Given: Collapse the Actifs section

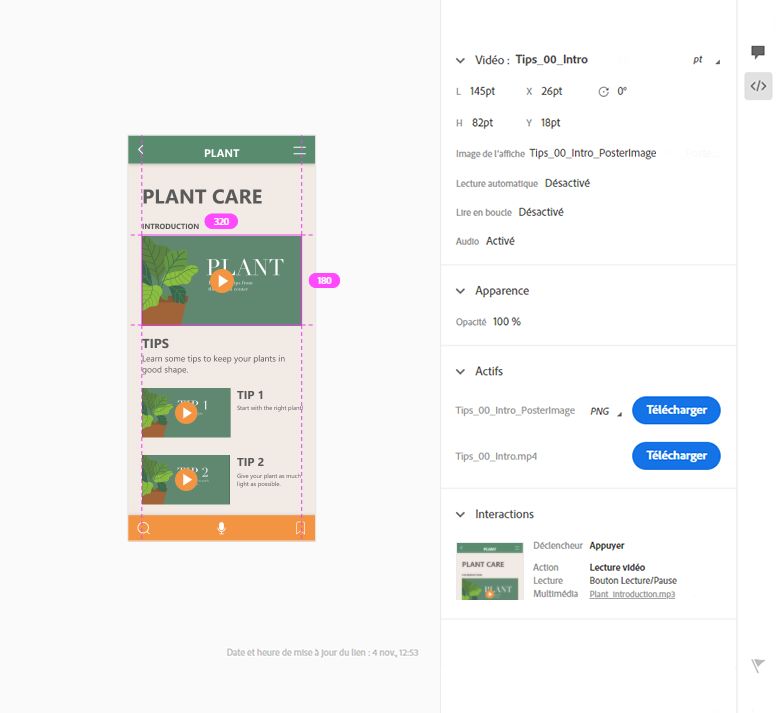Looking at the screenshot, I should tap(460, 372).
